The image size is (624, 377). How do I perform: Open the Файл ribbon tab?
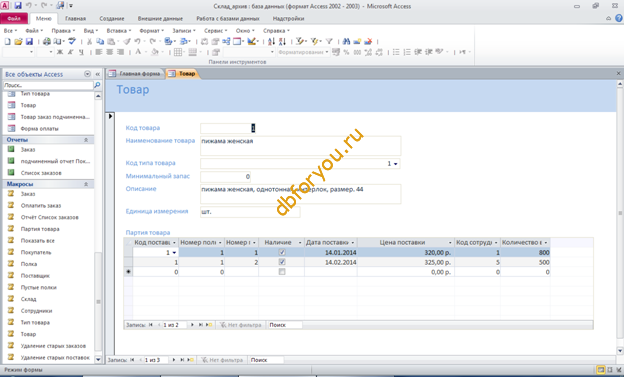(x=14, y=18)
